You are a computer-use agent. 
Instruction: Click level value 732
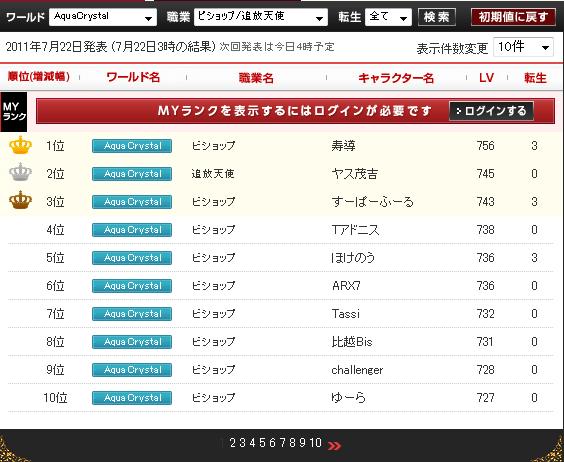click(x=486, y=314)
